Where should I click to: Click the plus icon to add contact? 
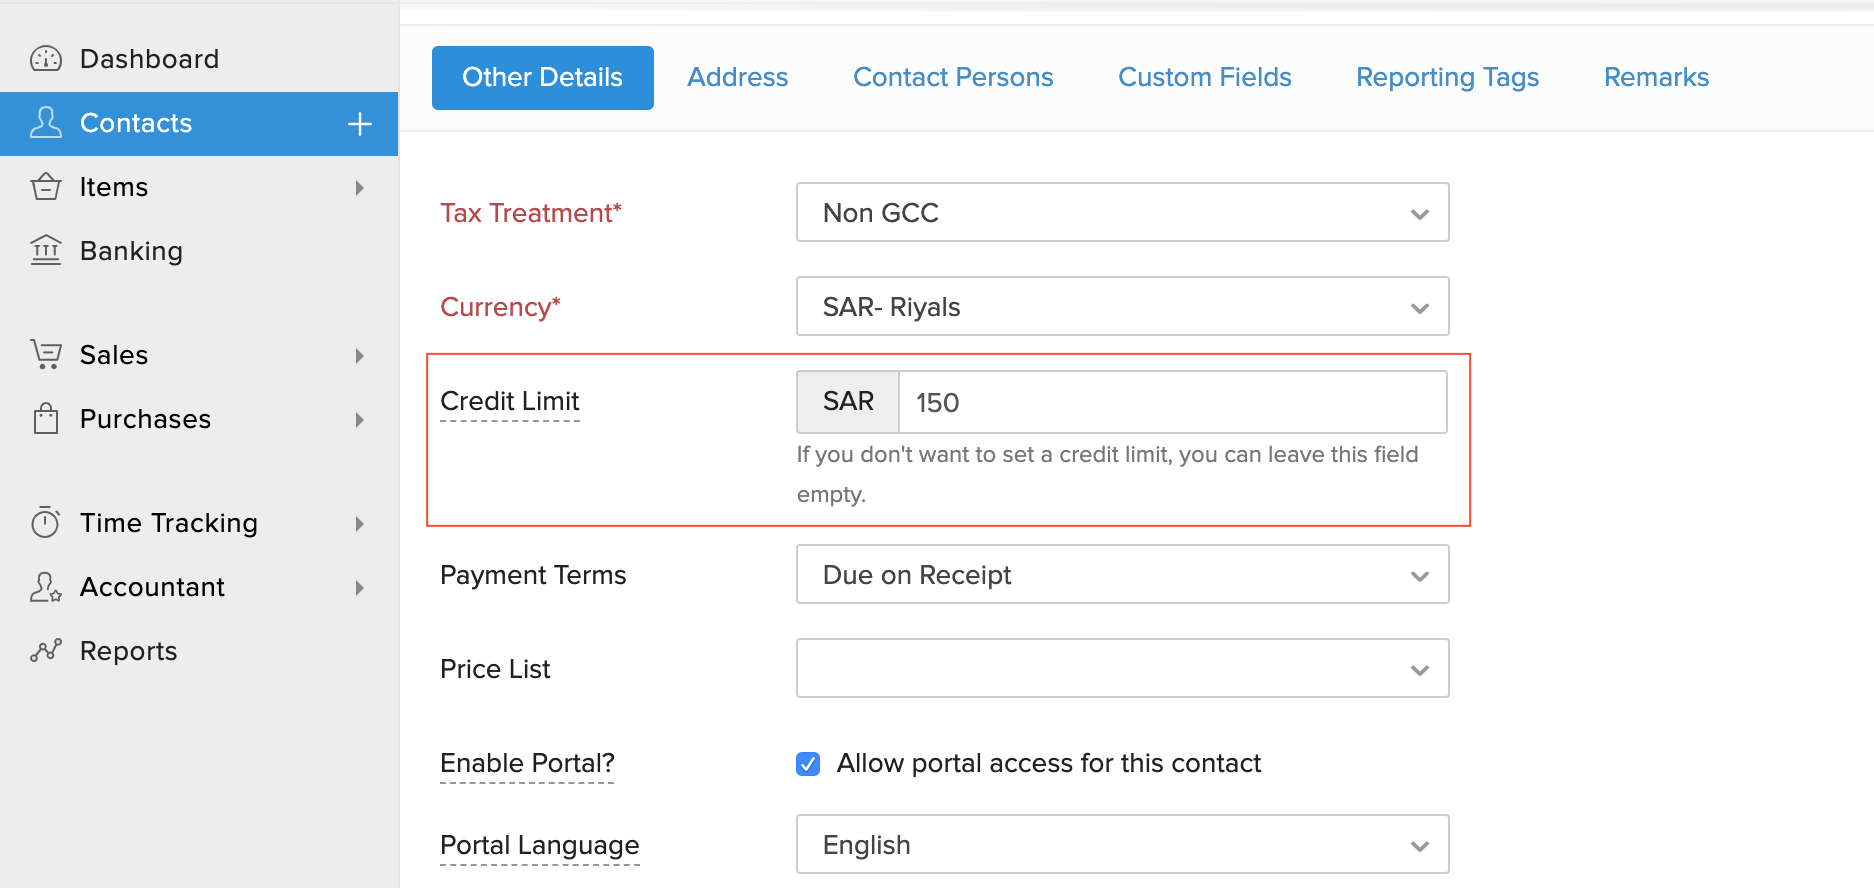359,124
